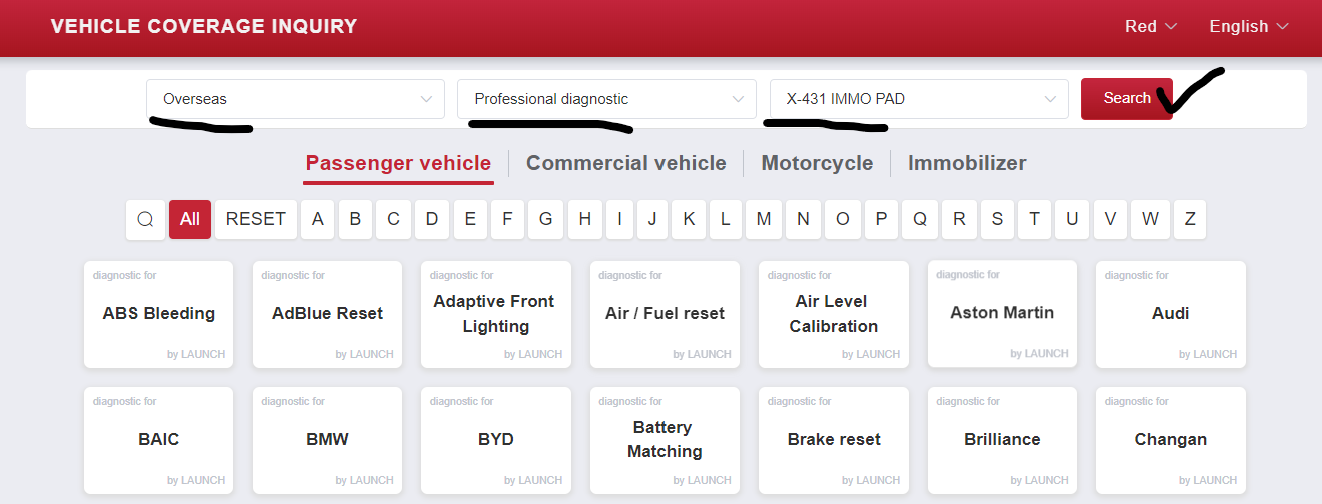The width and height of the screenshot is (1322, 504).
Task: Filter brands by letter C
Action: point(393,219)
